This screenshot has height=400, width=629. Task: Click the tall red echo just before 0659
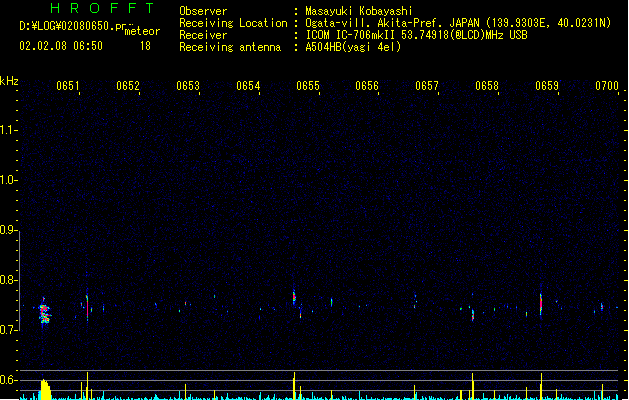[541, 305]
